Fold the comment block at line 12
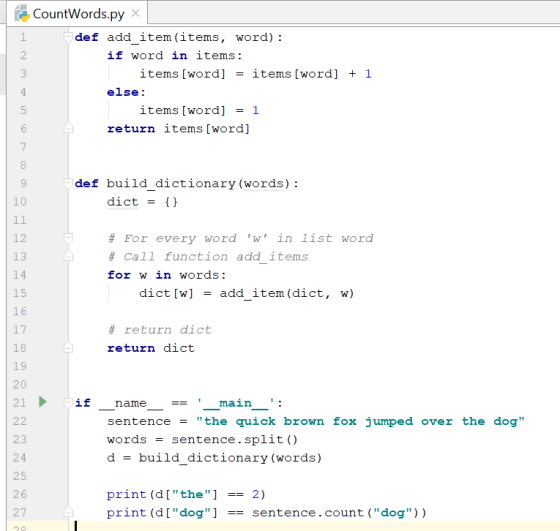Image resolution: width=560 pixels, height=531 pixels. point(68,238)
